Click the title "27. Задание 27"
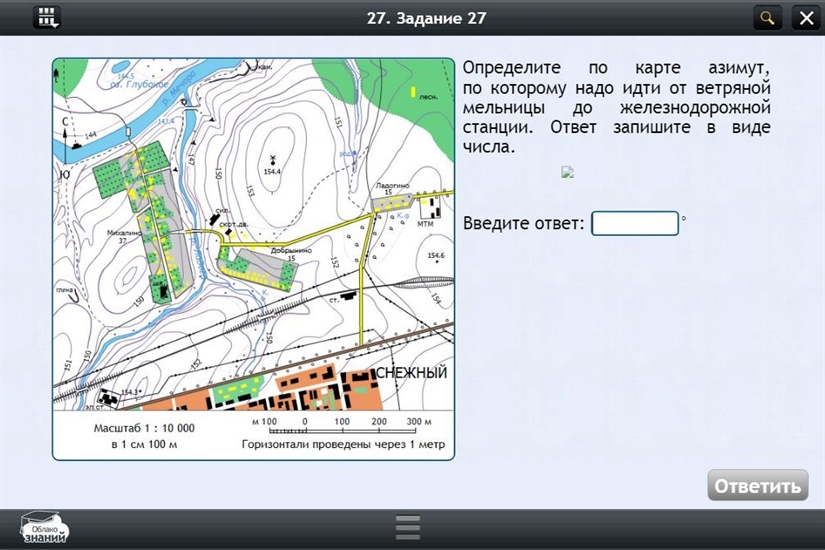The image size is (825, 550). point(412,17)
